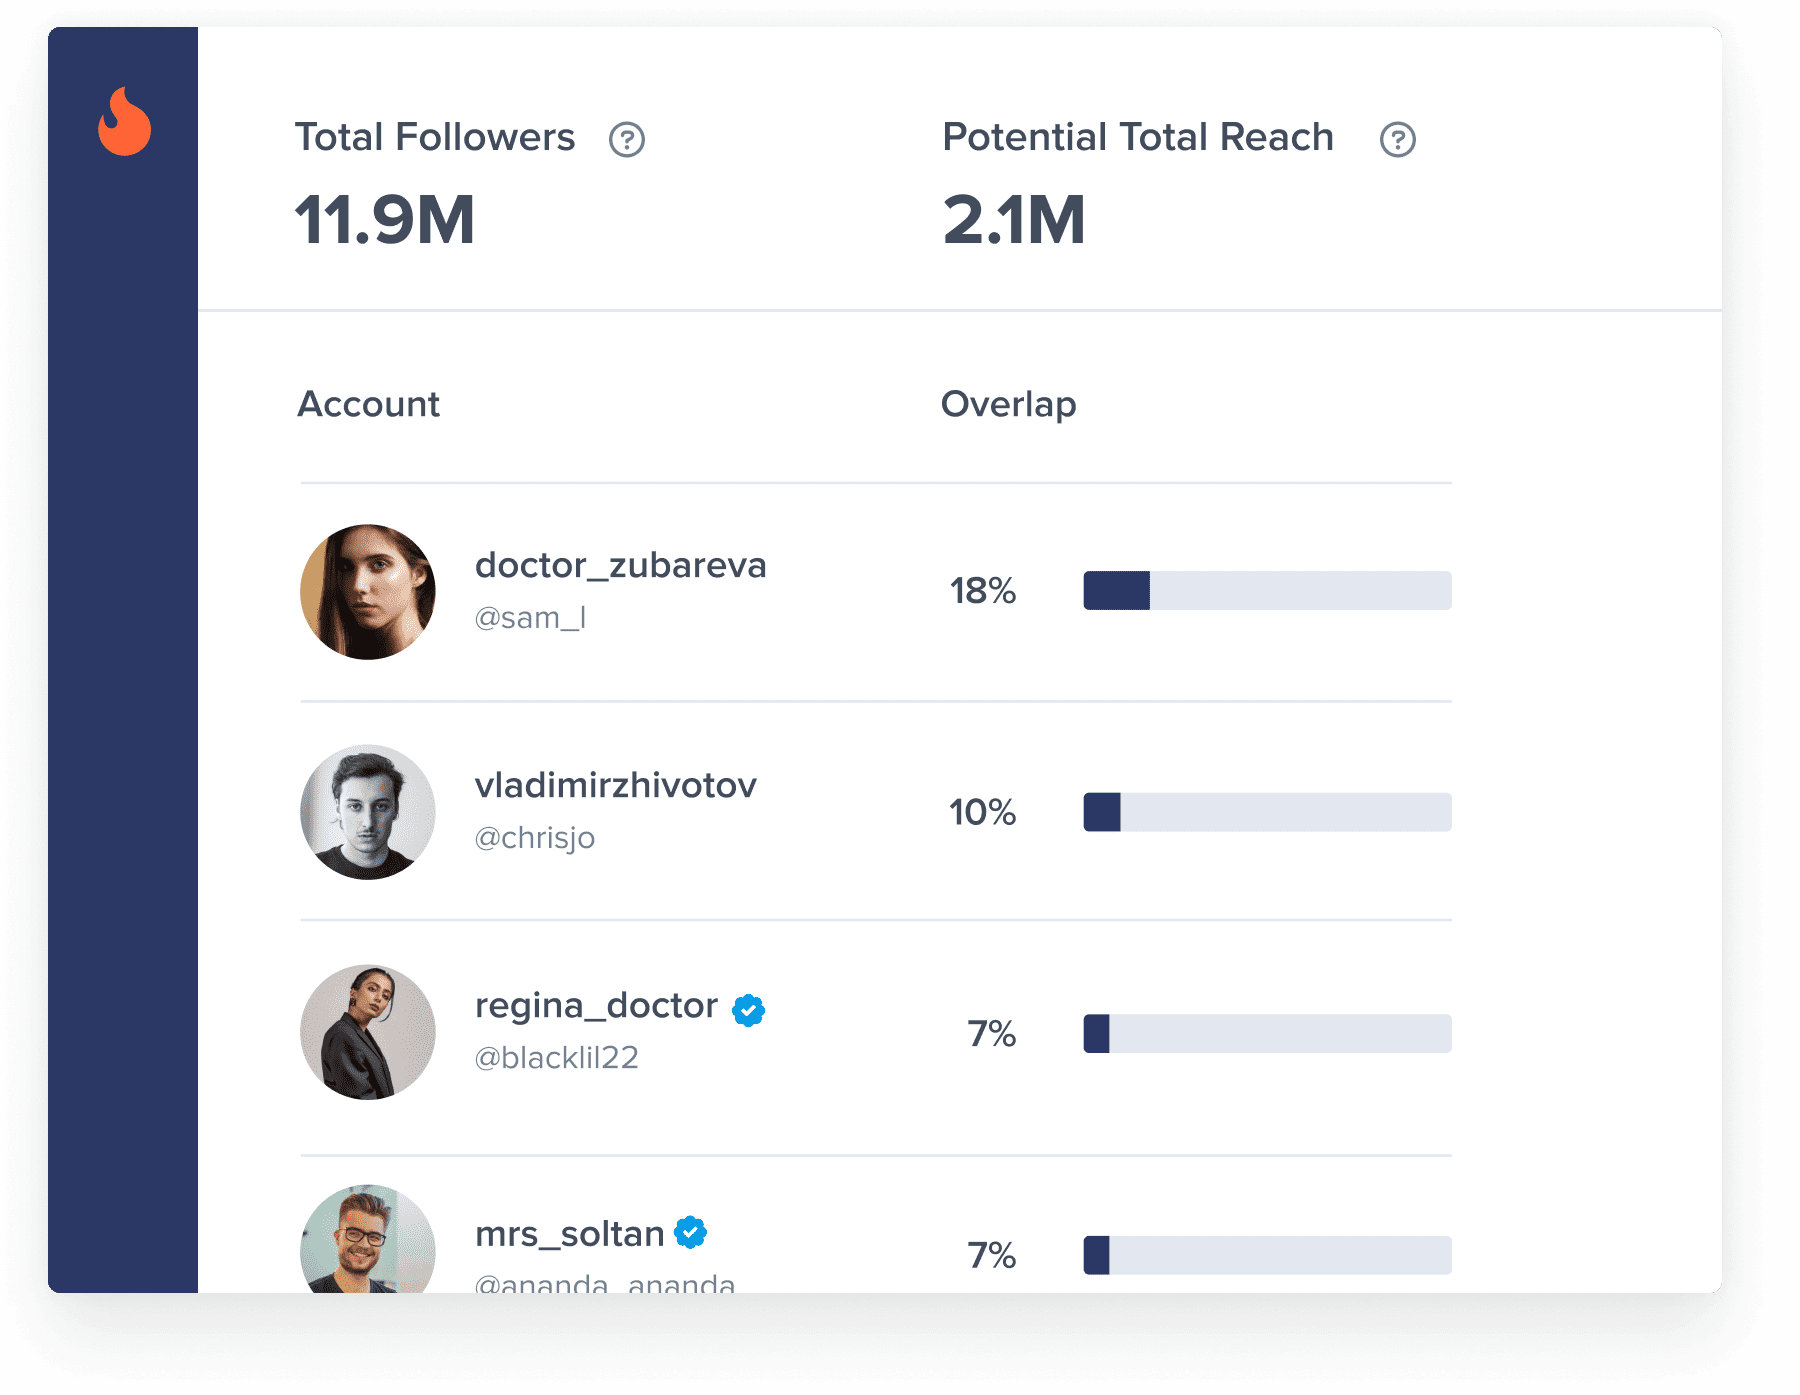Sort by the Overlap column header
1800x1395 pixels.
(1008, 404)
